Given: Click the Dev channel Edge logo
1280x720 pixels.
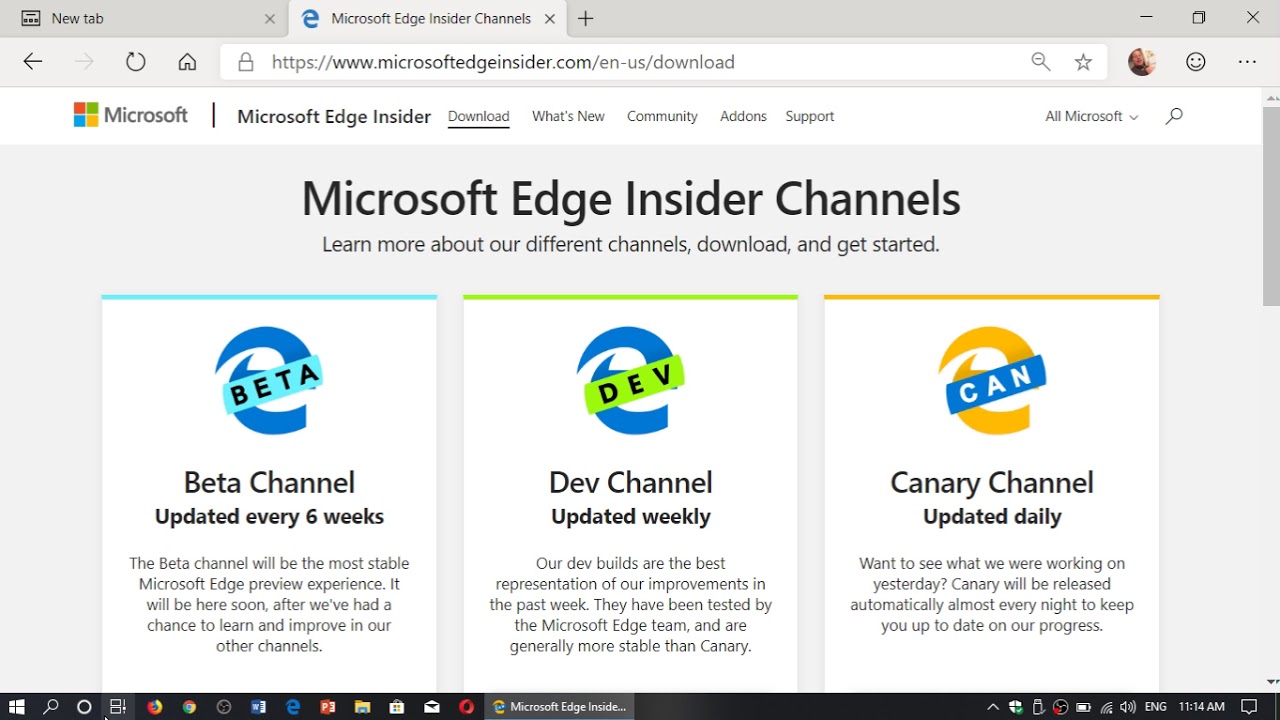Looking at the screenshot, I should [630, 380].
